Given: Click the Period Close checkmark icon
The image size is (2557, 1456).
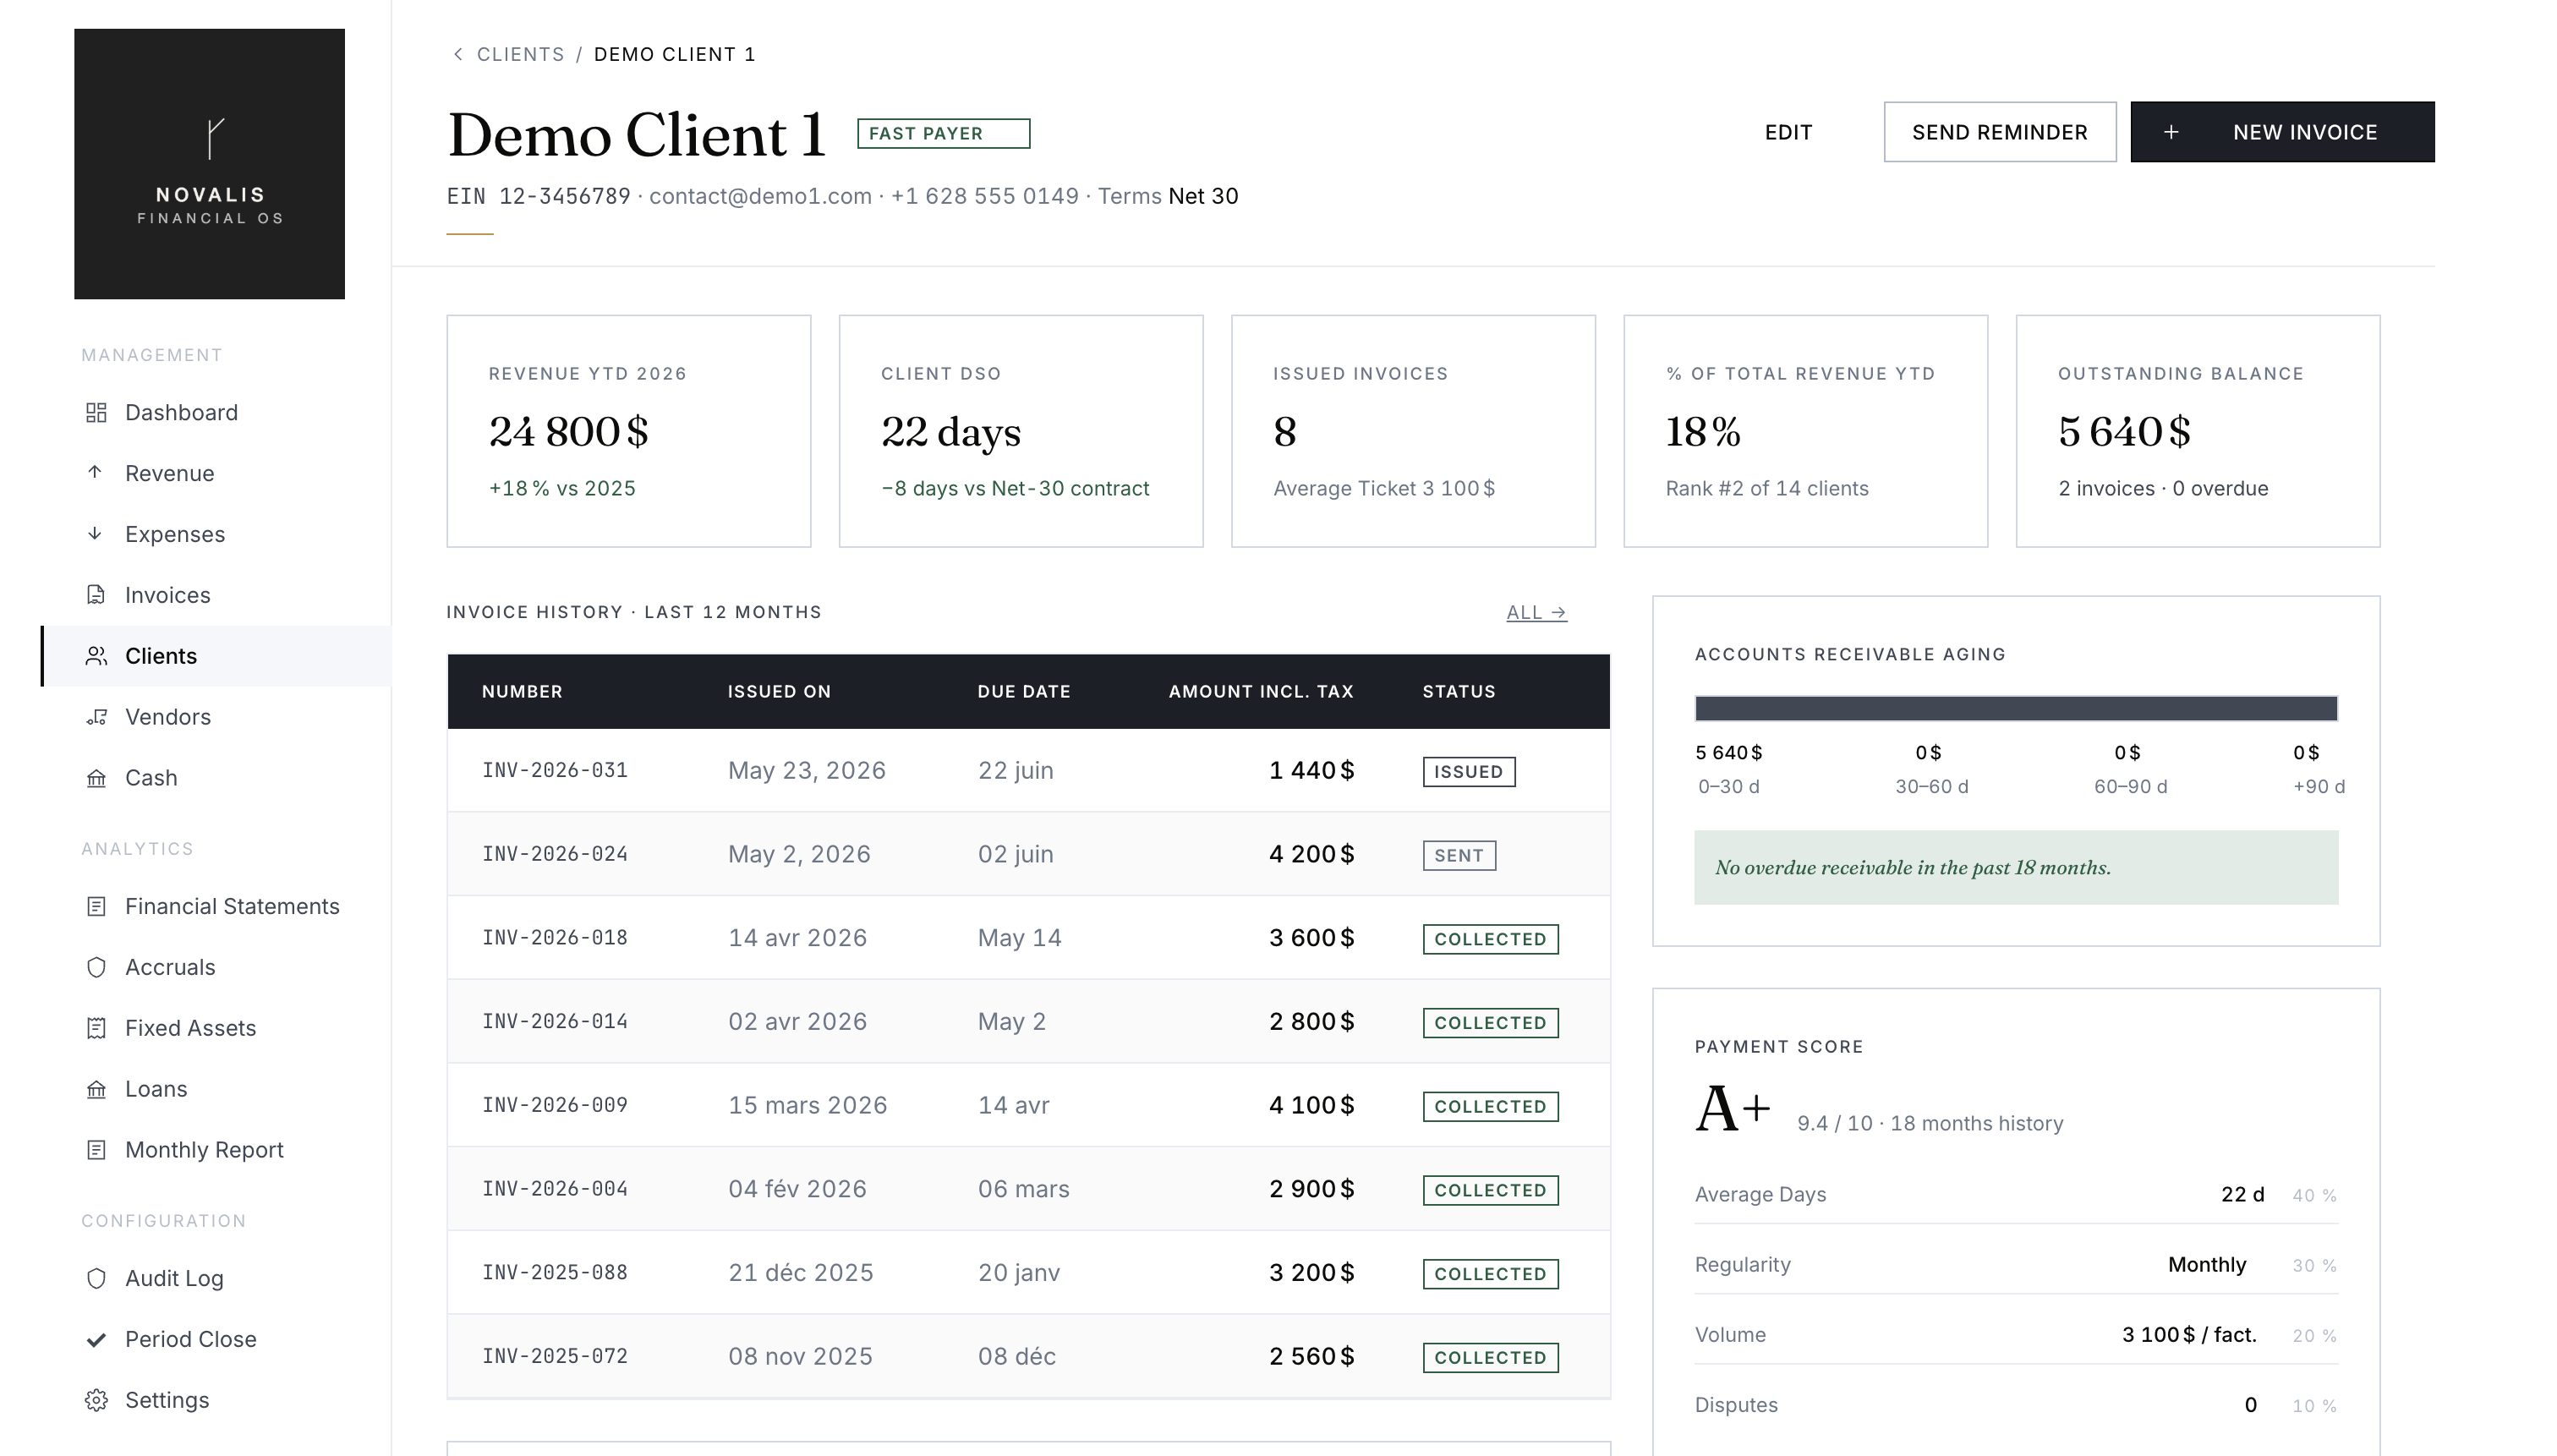Looking at the screenshot, I should click(x=96, y=1340).
